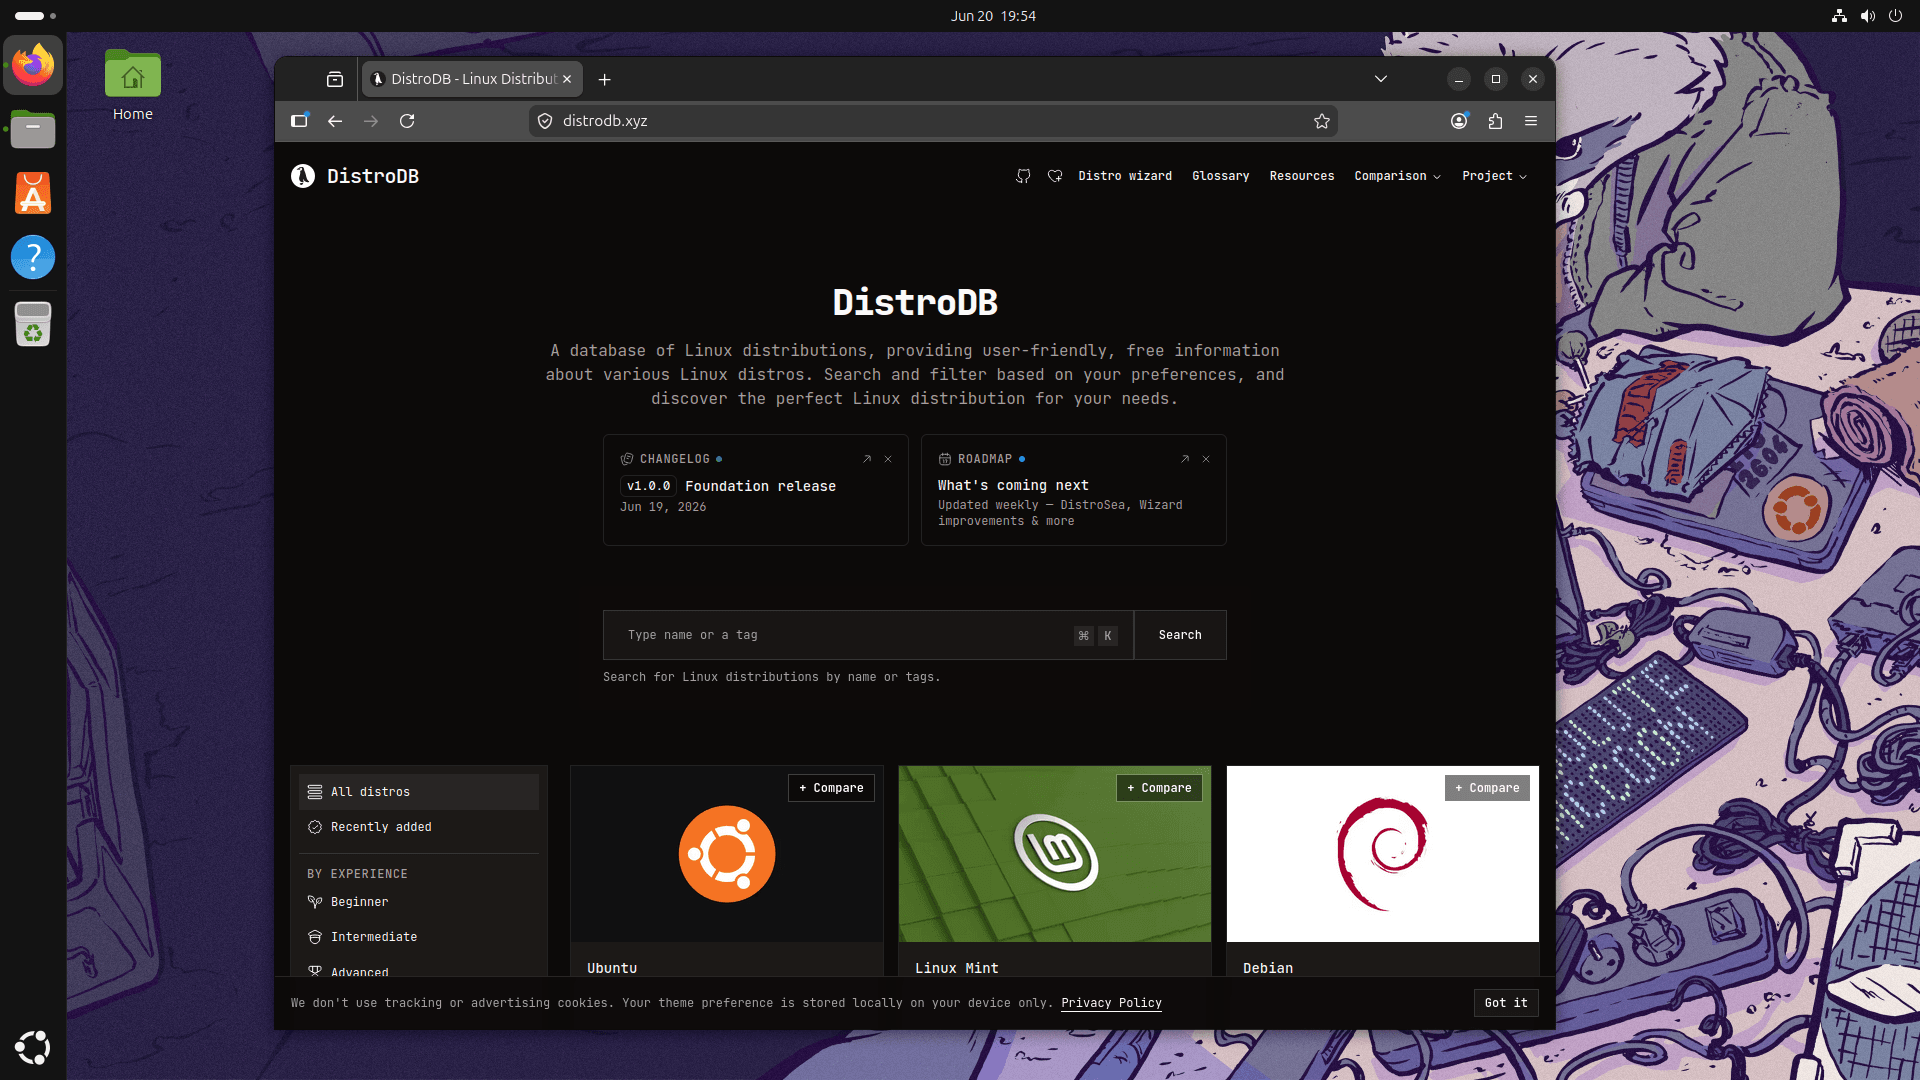
Task: Close the DistroDB browser tab
Action: point(567,79)
